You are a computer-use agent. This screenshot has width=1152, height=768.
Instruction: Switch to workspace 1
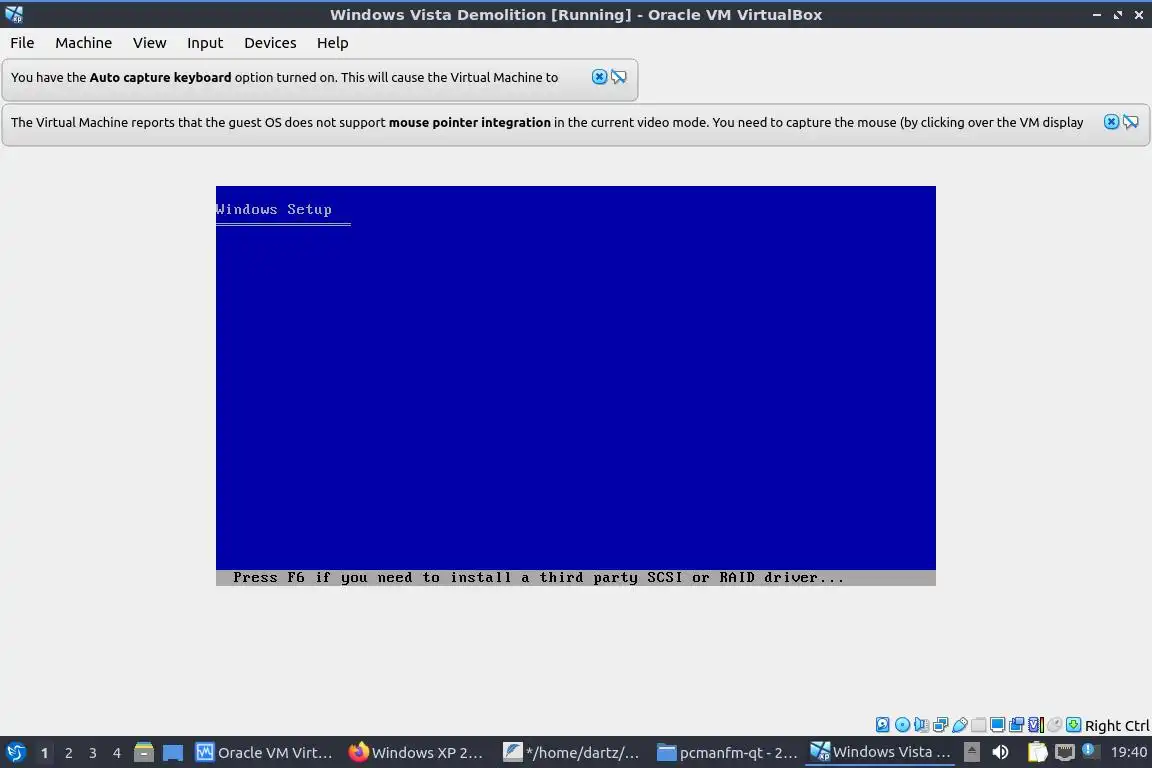point(44,753)
